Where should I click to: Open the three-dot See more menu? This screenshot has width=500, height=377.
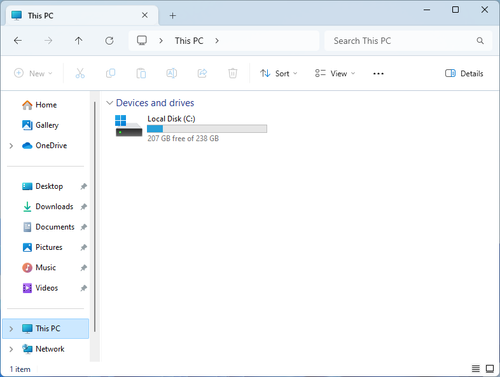[x=378, y=74]
